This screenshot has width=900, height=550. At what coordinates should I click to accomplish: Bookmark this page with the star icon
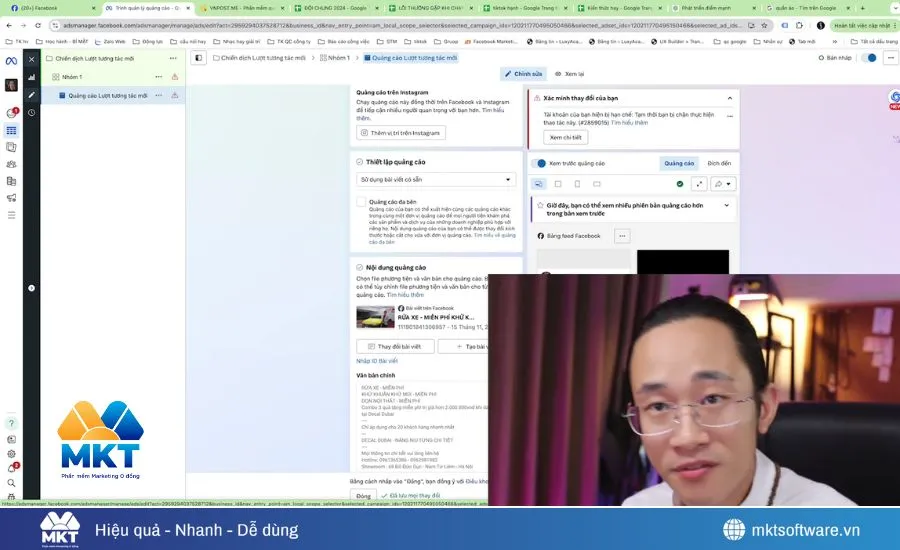(764, 25)
